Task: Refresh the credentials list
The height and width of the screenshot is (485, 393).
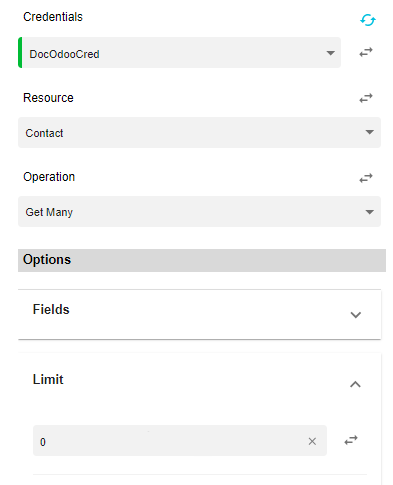Action: (x=368, y=20)
